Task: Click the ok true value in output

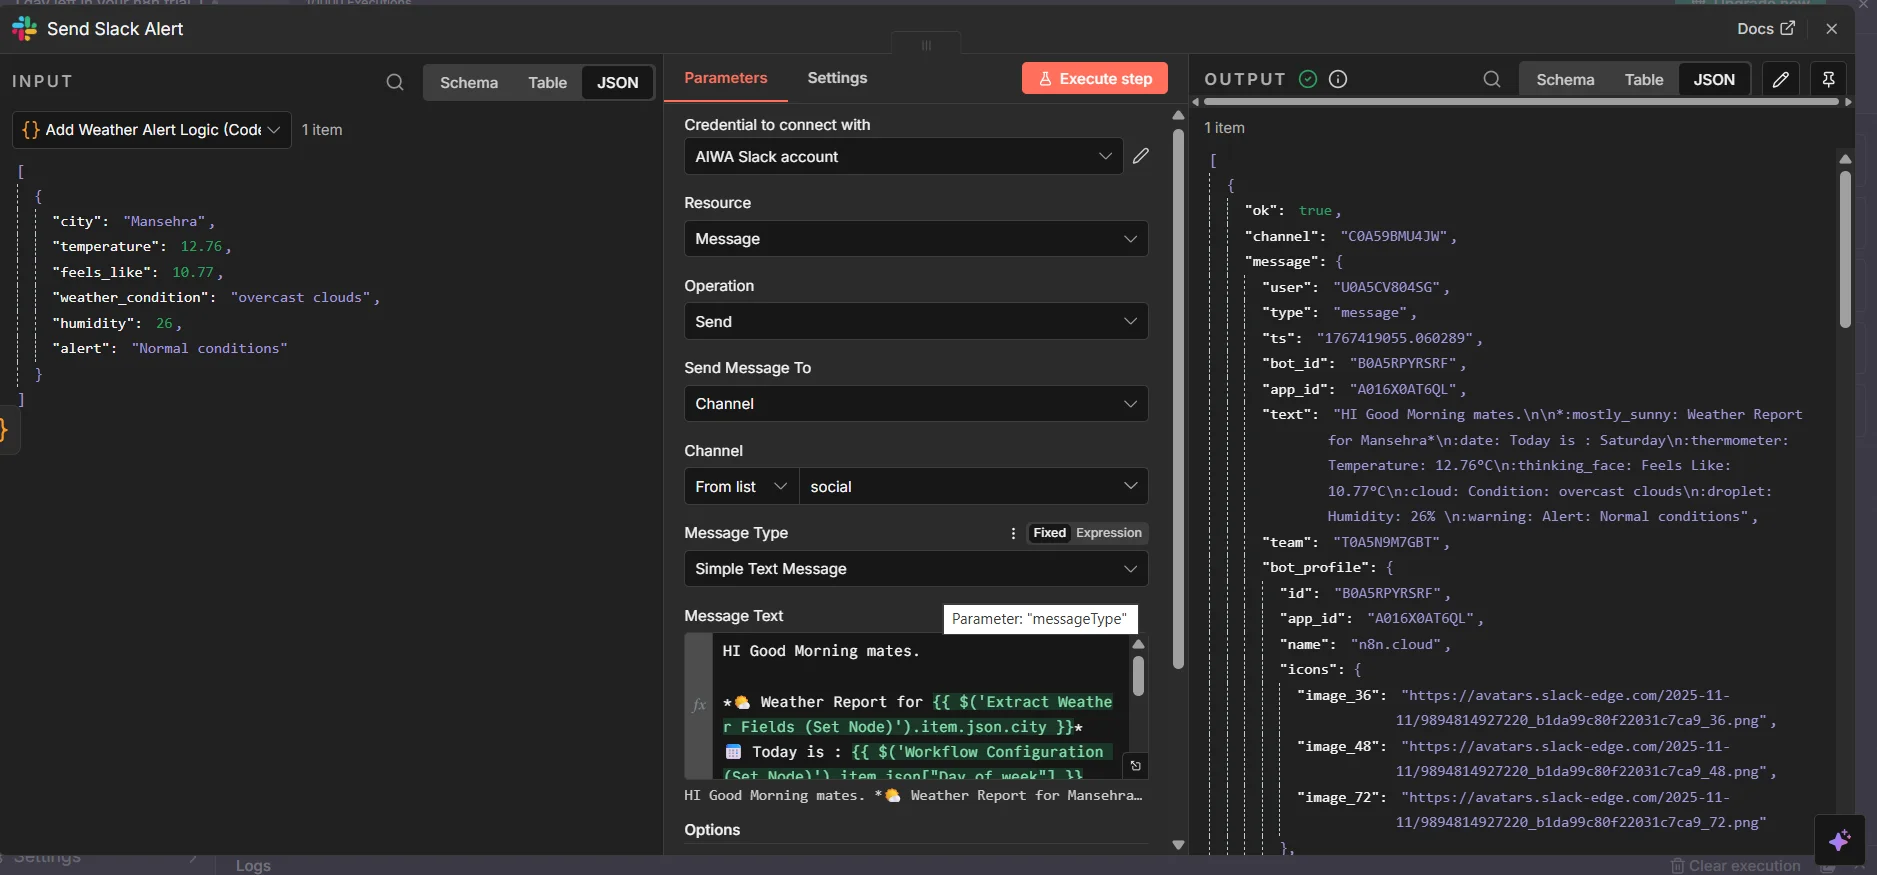Action: coord(1315,210)
